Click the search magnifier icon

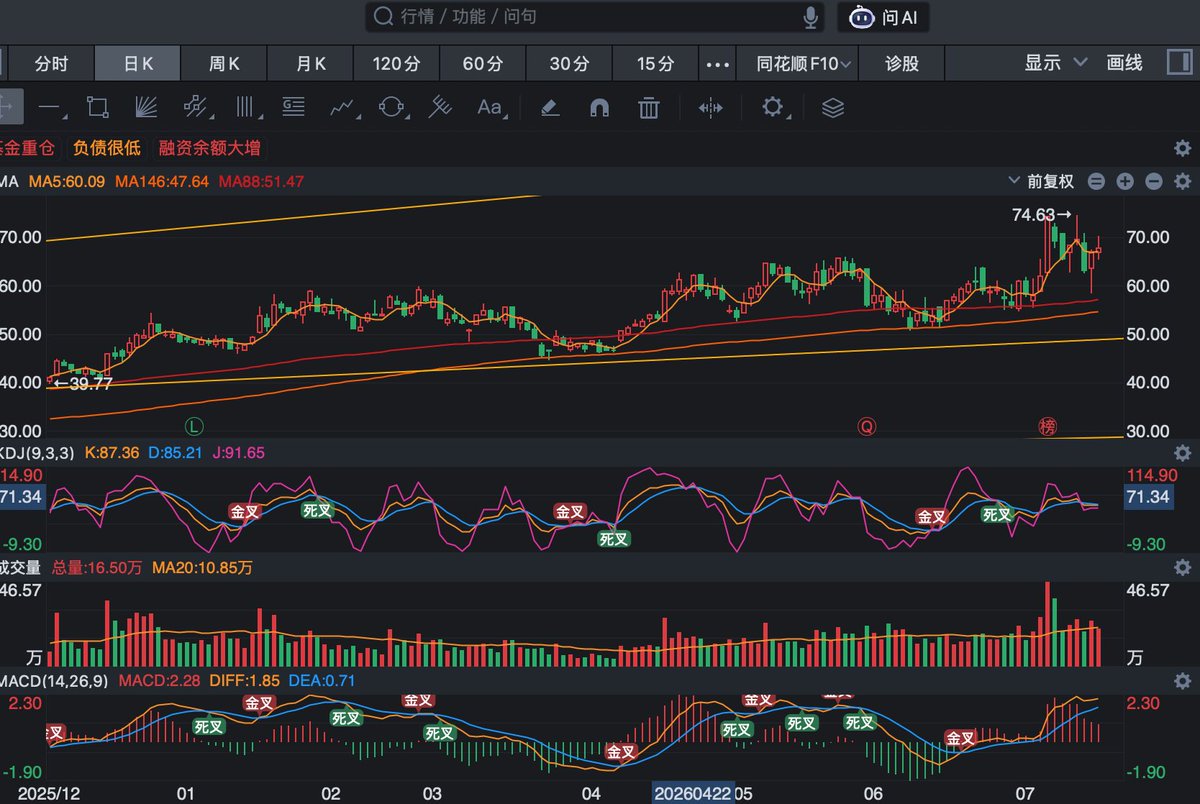point(382,17)
